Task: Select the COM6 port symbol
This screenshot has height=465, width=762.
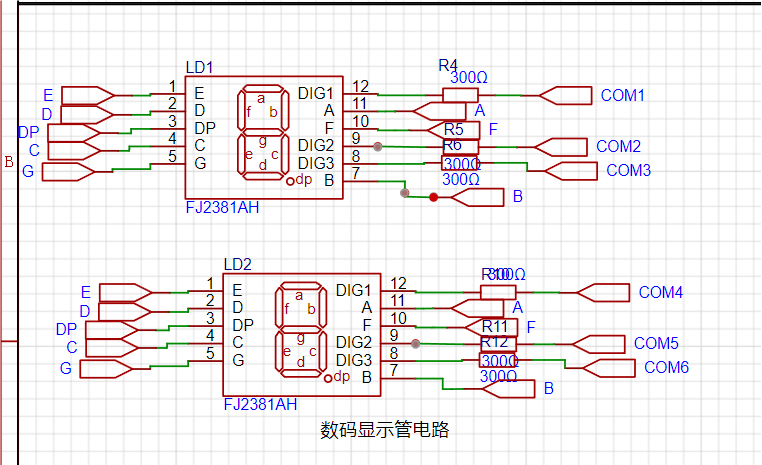Action: coord(608,368)
